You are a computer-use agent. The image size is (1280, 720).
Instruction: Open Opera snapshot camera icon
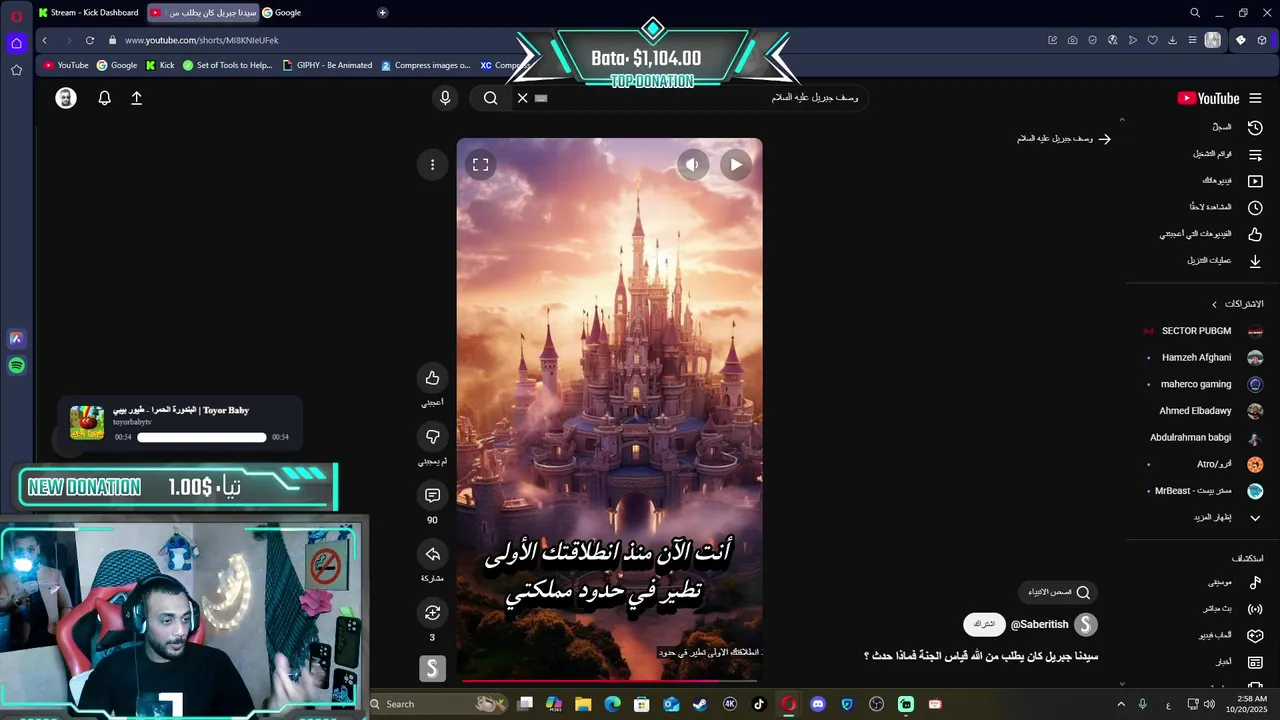(1072, 40)
